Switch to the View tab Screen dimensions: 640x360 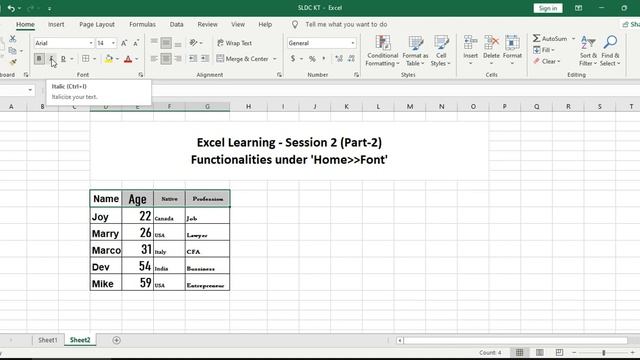point(238,24)
